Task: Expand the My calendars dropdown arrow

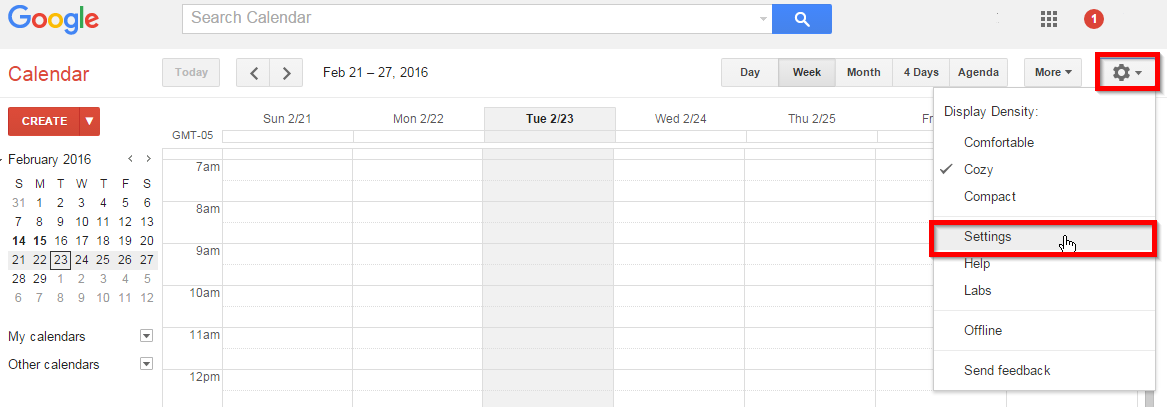Action: (x=147, y=336)
